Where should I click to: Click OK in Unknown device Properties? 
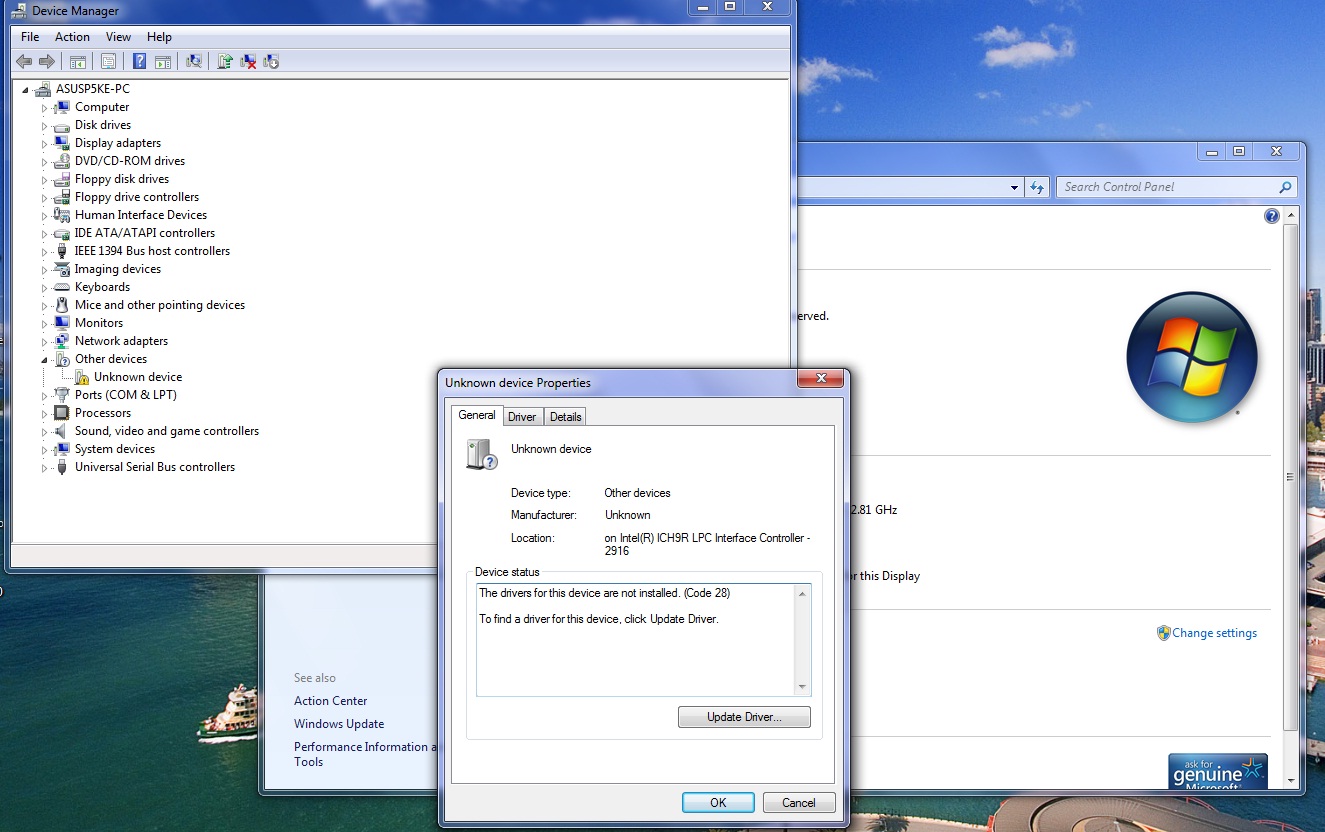pos(718,802)
